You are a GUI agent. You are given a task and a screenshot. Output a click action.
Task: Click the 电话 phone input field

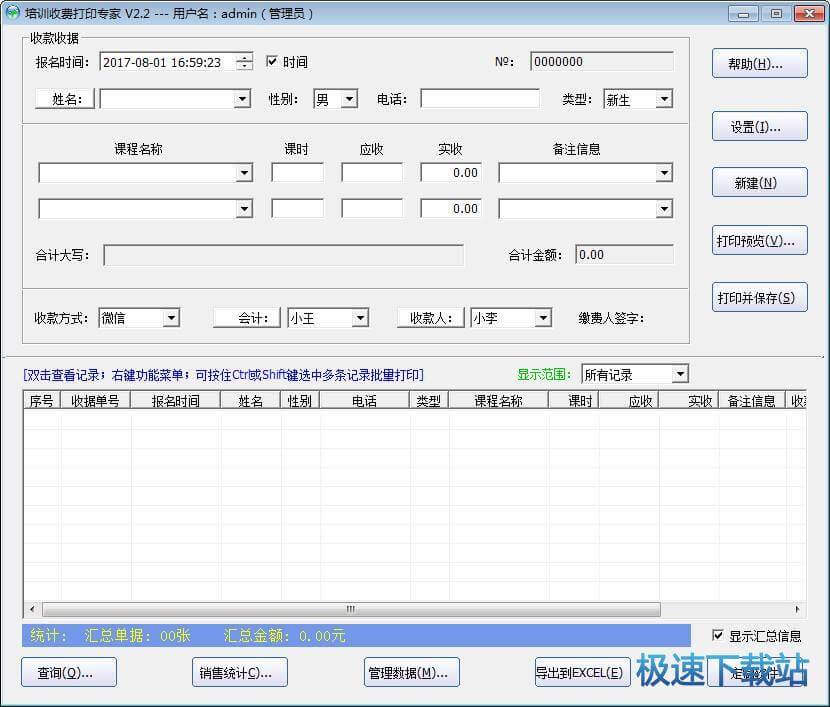point(480,98)
